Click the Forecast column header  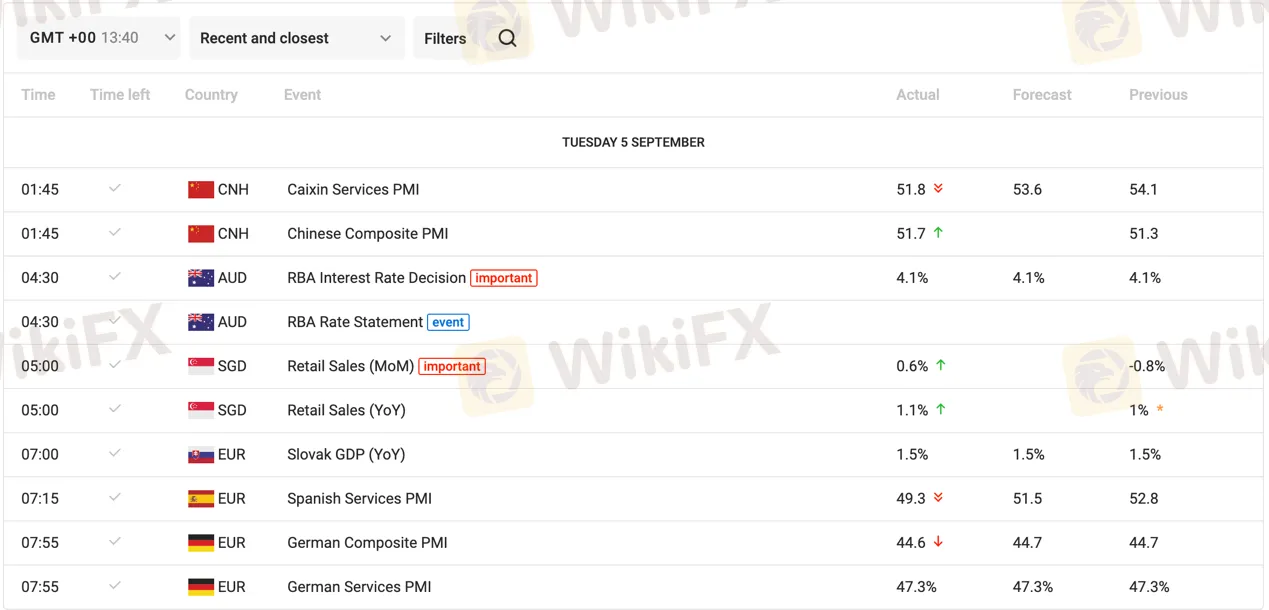(1041, 95)
